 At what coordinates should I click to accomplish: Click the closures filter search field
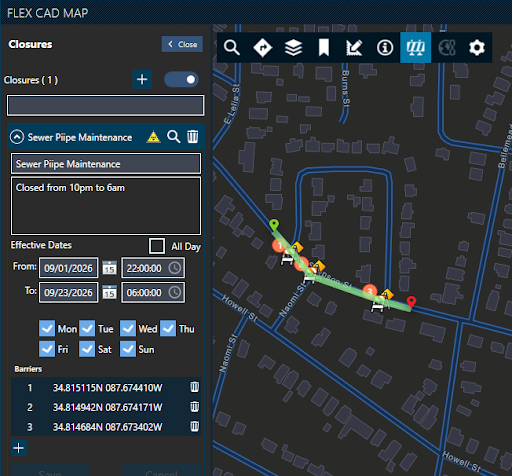(x=106, y=105)
